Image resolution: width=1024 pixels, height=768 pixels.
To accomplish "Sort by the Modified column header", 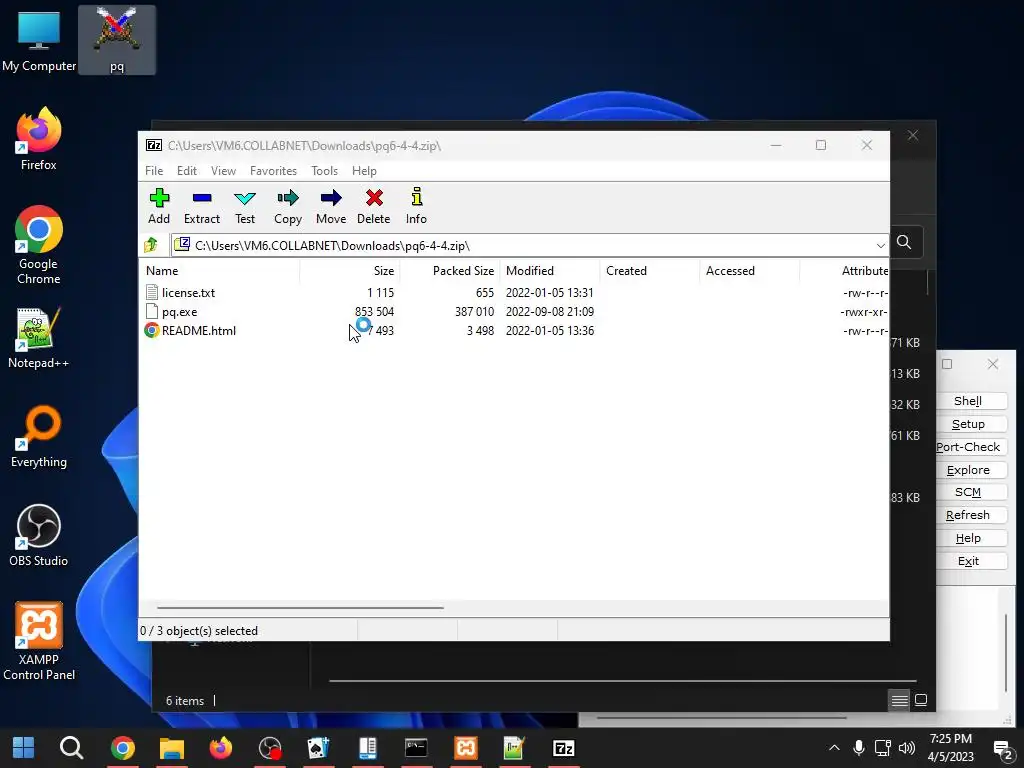I will click(550, 270).
